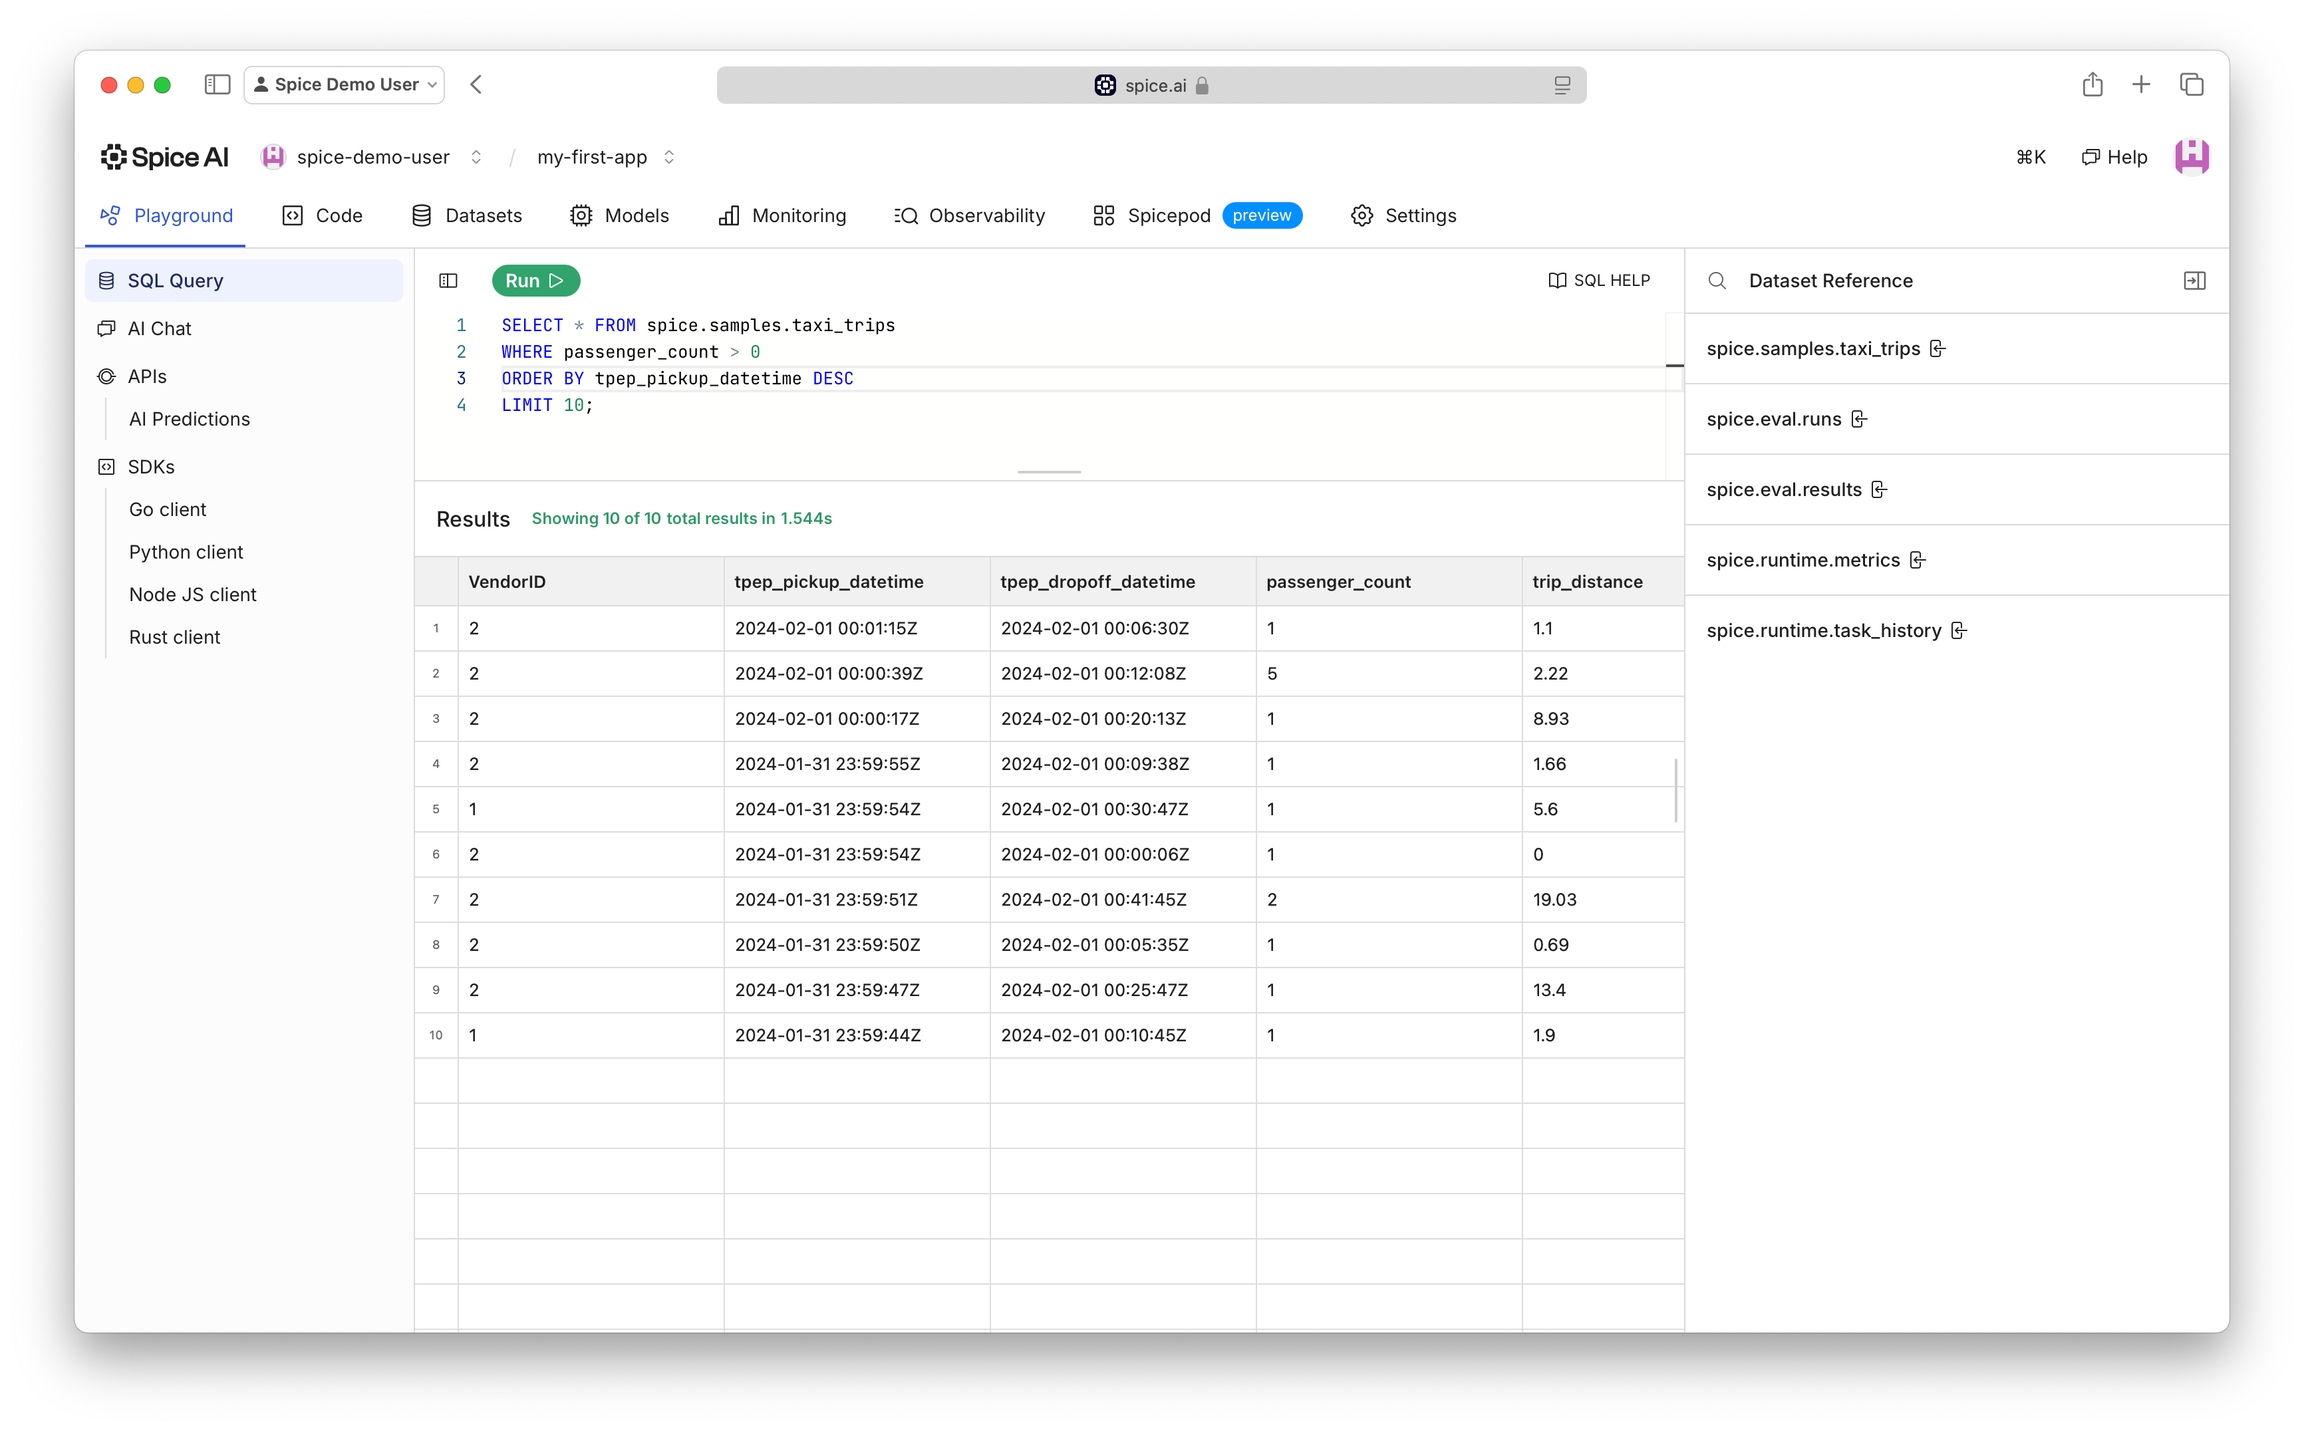Screen dimensions: 2304x1431
Task: Click the Safari address bar showing spice.ai
Action: click(1151, 85)
